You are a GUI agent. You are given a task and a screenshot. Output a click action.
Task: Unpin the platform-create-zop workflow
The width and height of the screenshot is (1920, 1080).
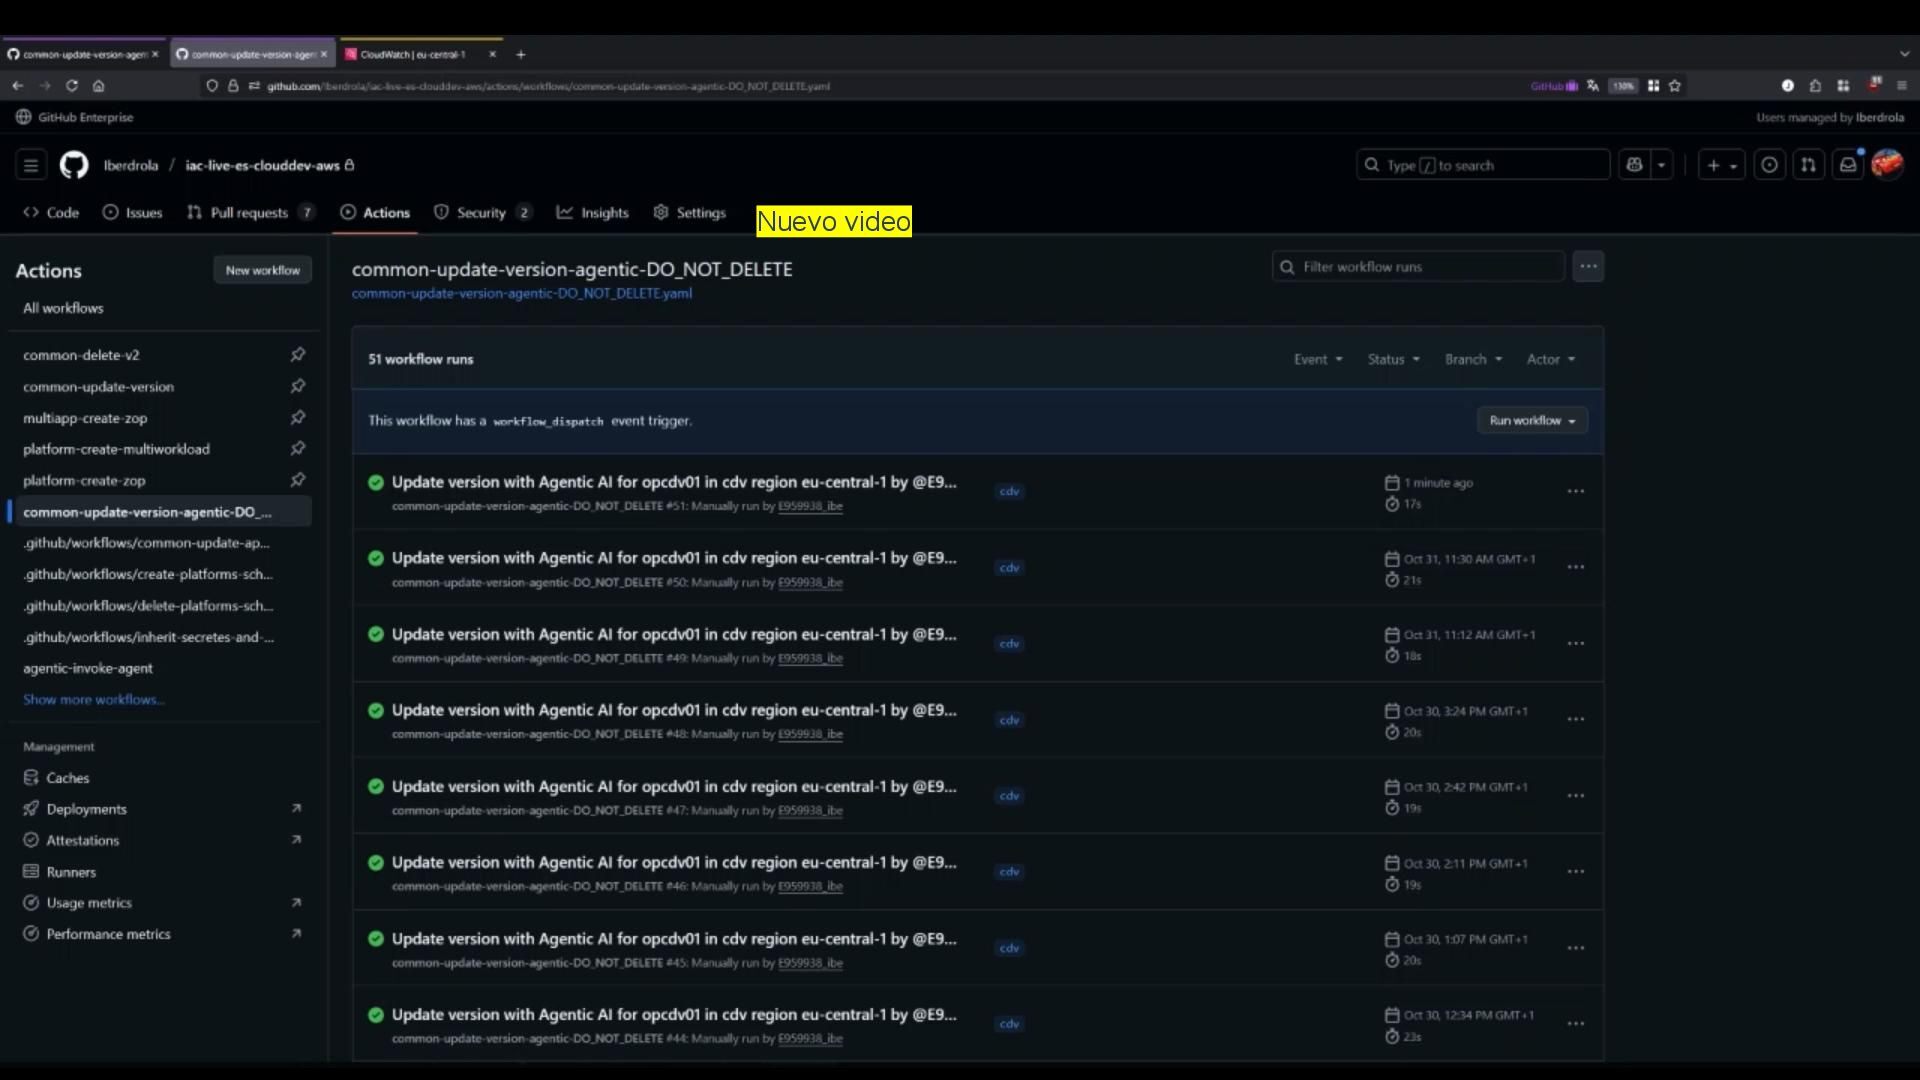click(x=297, y=480)
